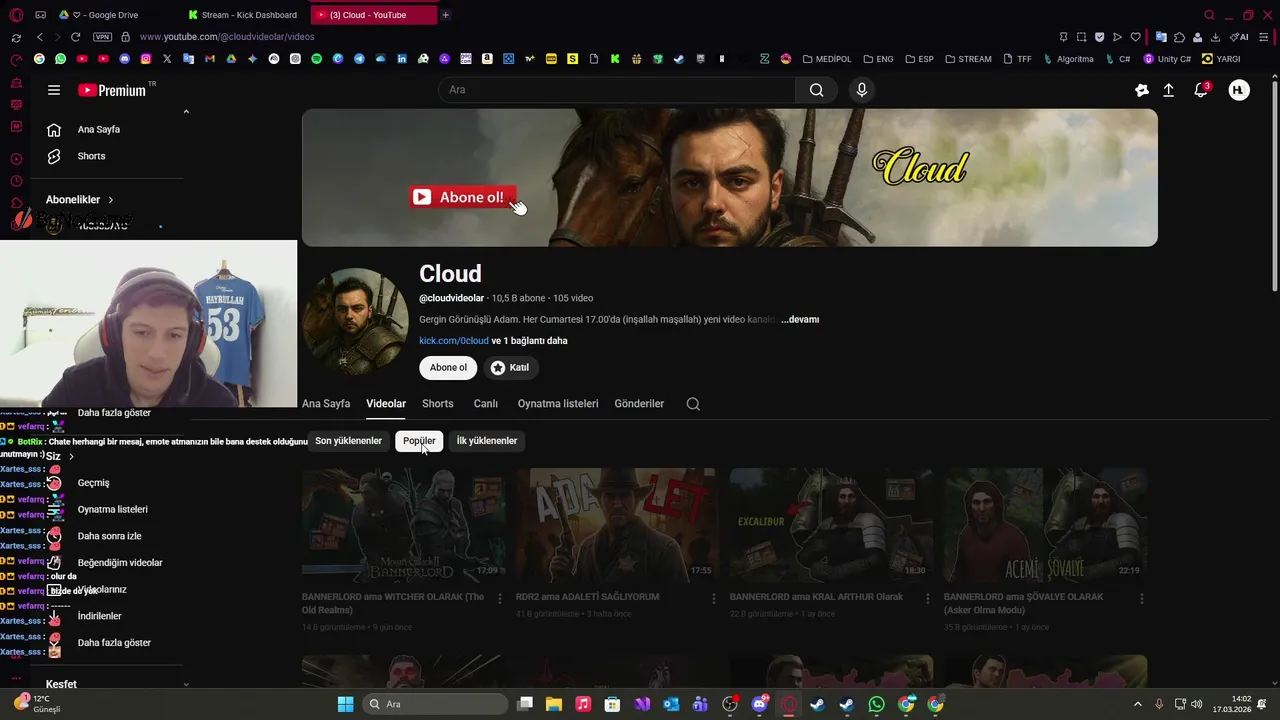
Task: Go back in the browser
Action: pyautogui.click(x=40, y=37)
